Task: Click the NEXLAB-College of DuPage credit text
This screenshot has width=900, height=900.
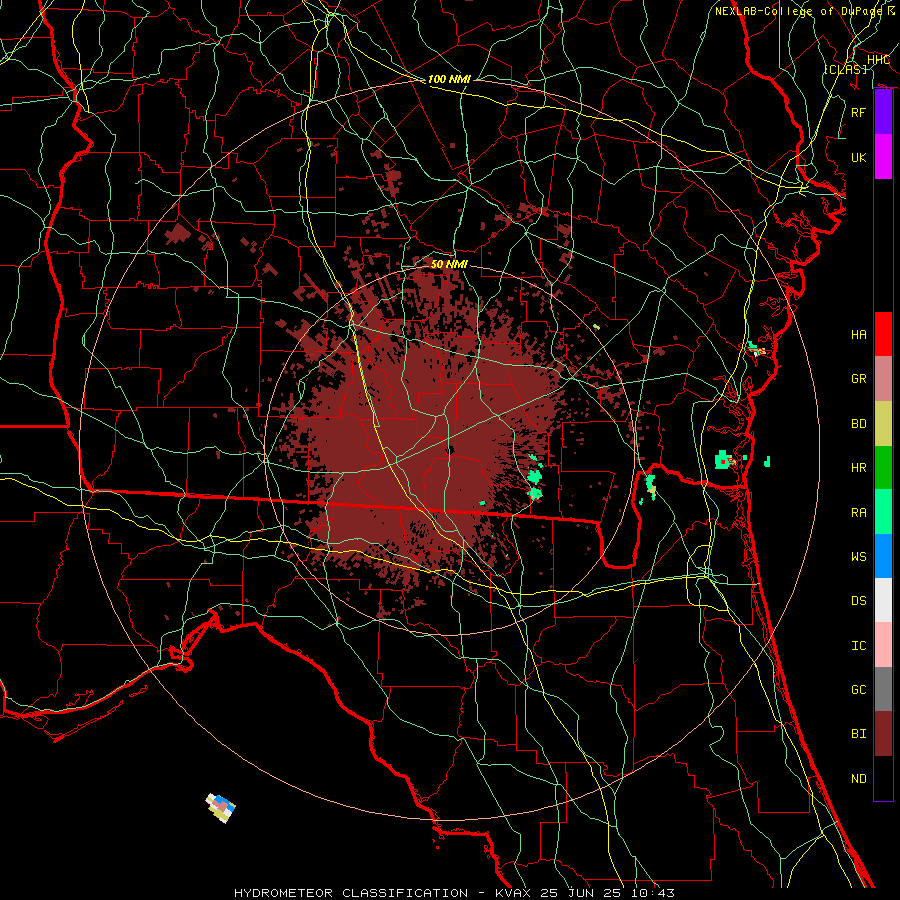Action: 799,11
